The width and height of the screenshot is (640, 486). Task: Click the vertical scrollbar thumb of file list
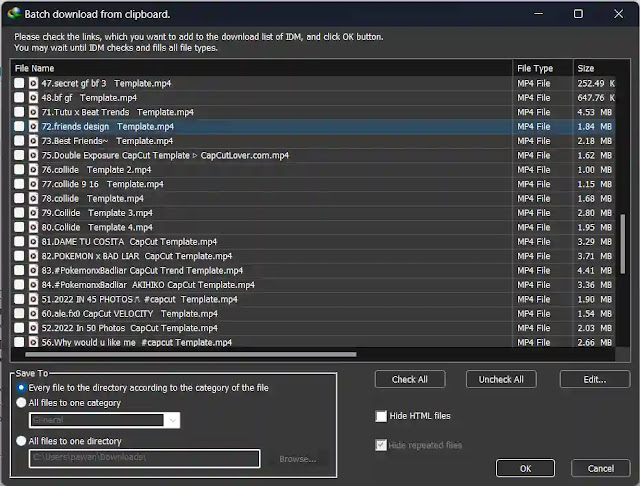tap(622, 244)
